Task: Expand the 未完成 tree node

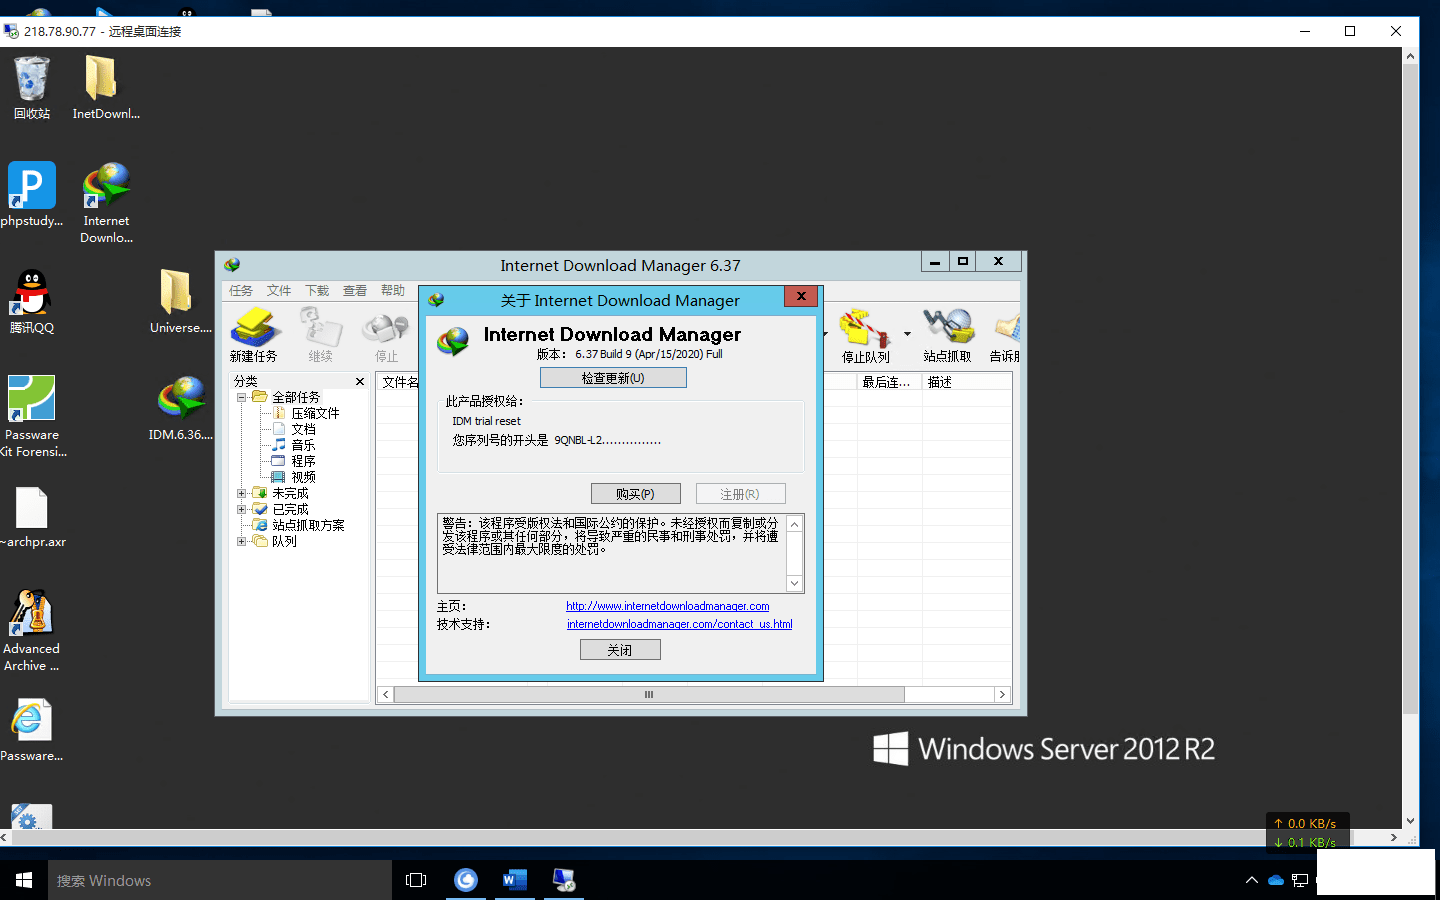Action: coord(241,493)
